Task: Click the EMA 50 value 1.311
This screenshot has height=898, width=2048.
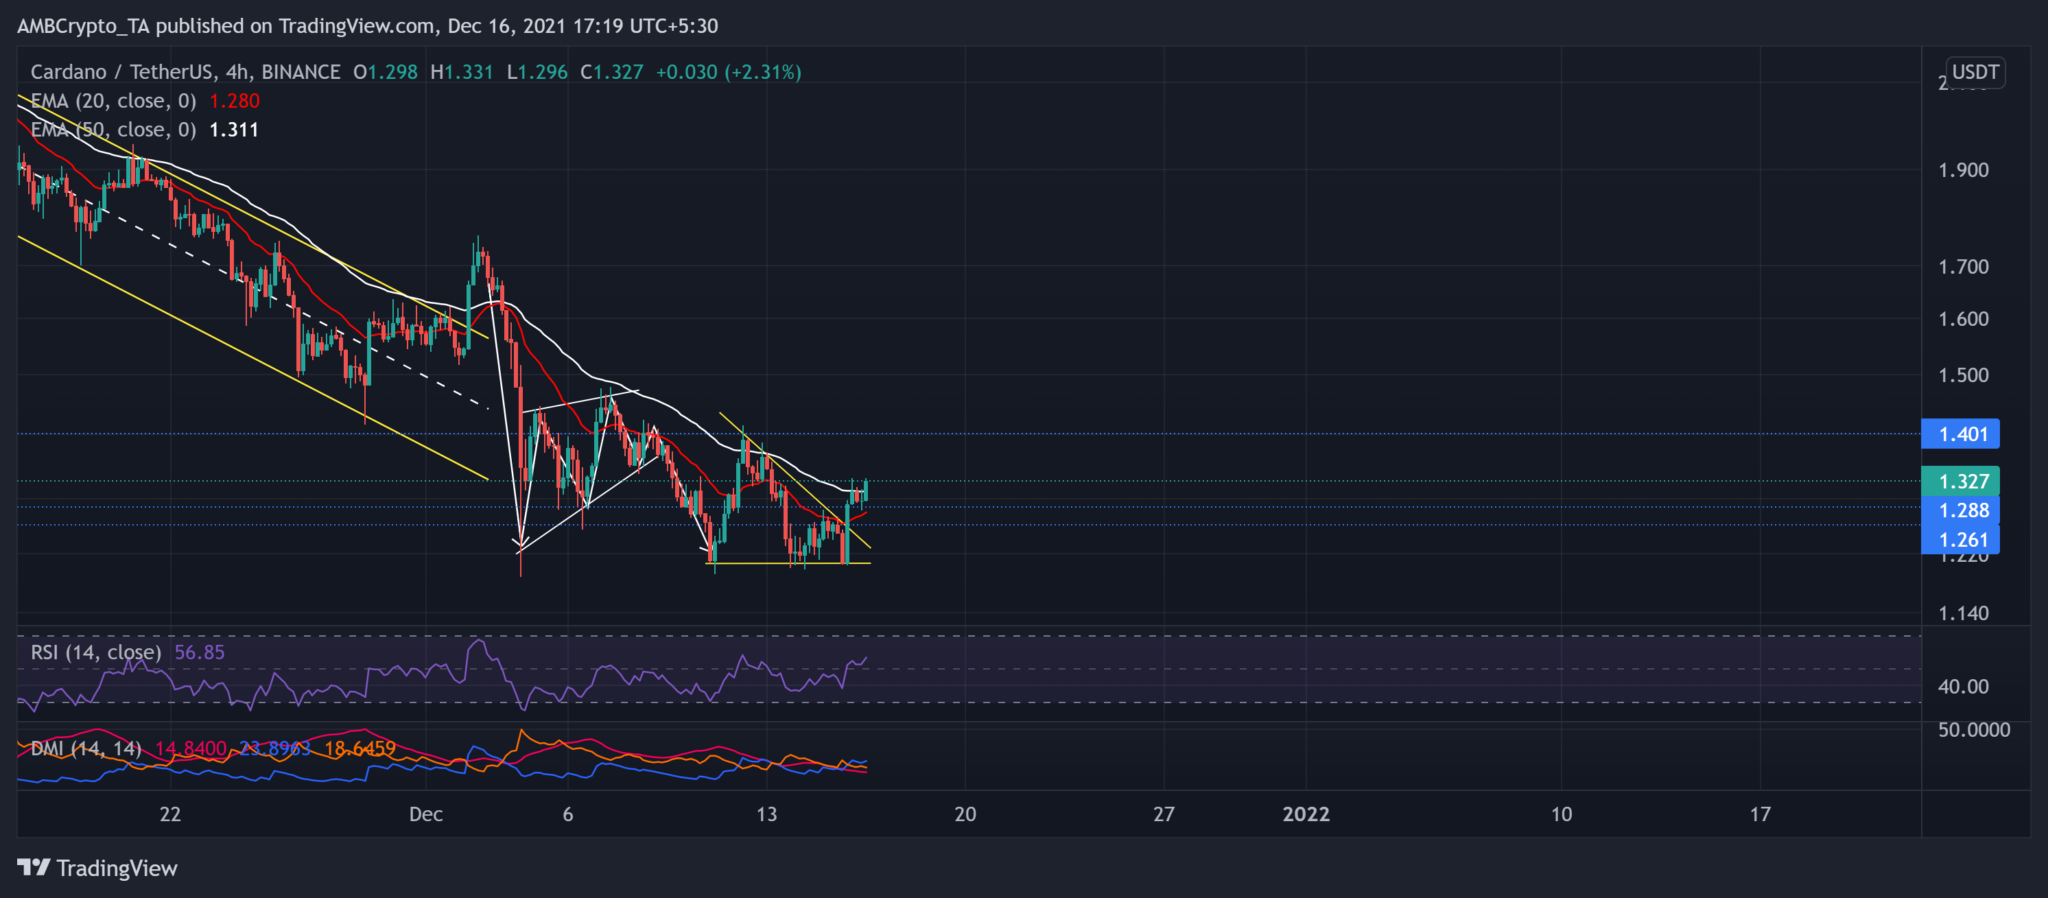Action: pyautogui.click(x=234, y=130)
